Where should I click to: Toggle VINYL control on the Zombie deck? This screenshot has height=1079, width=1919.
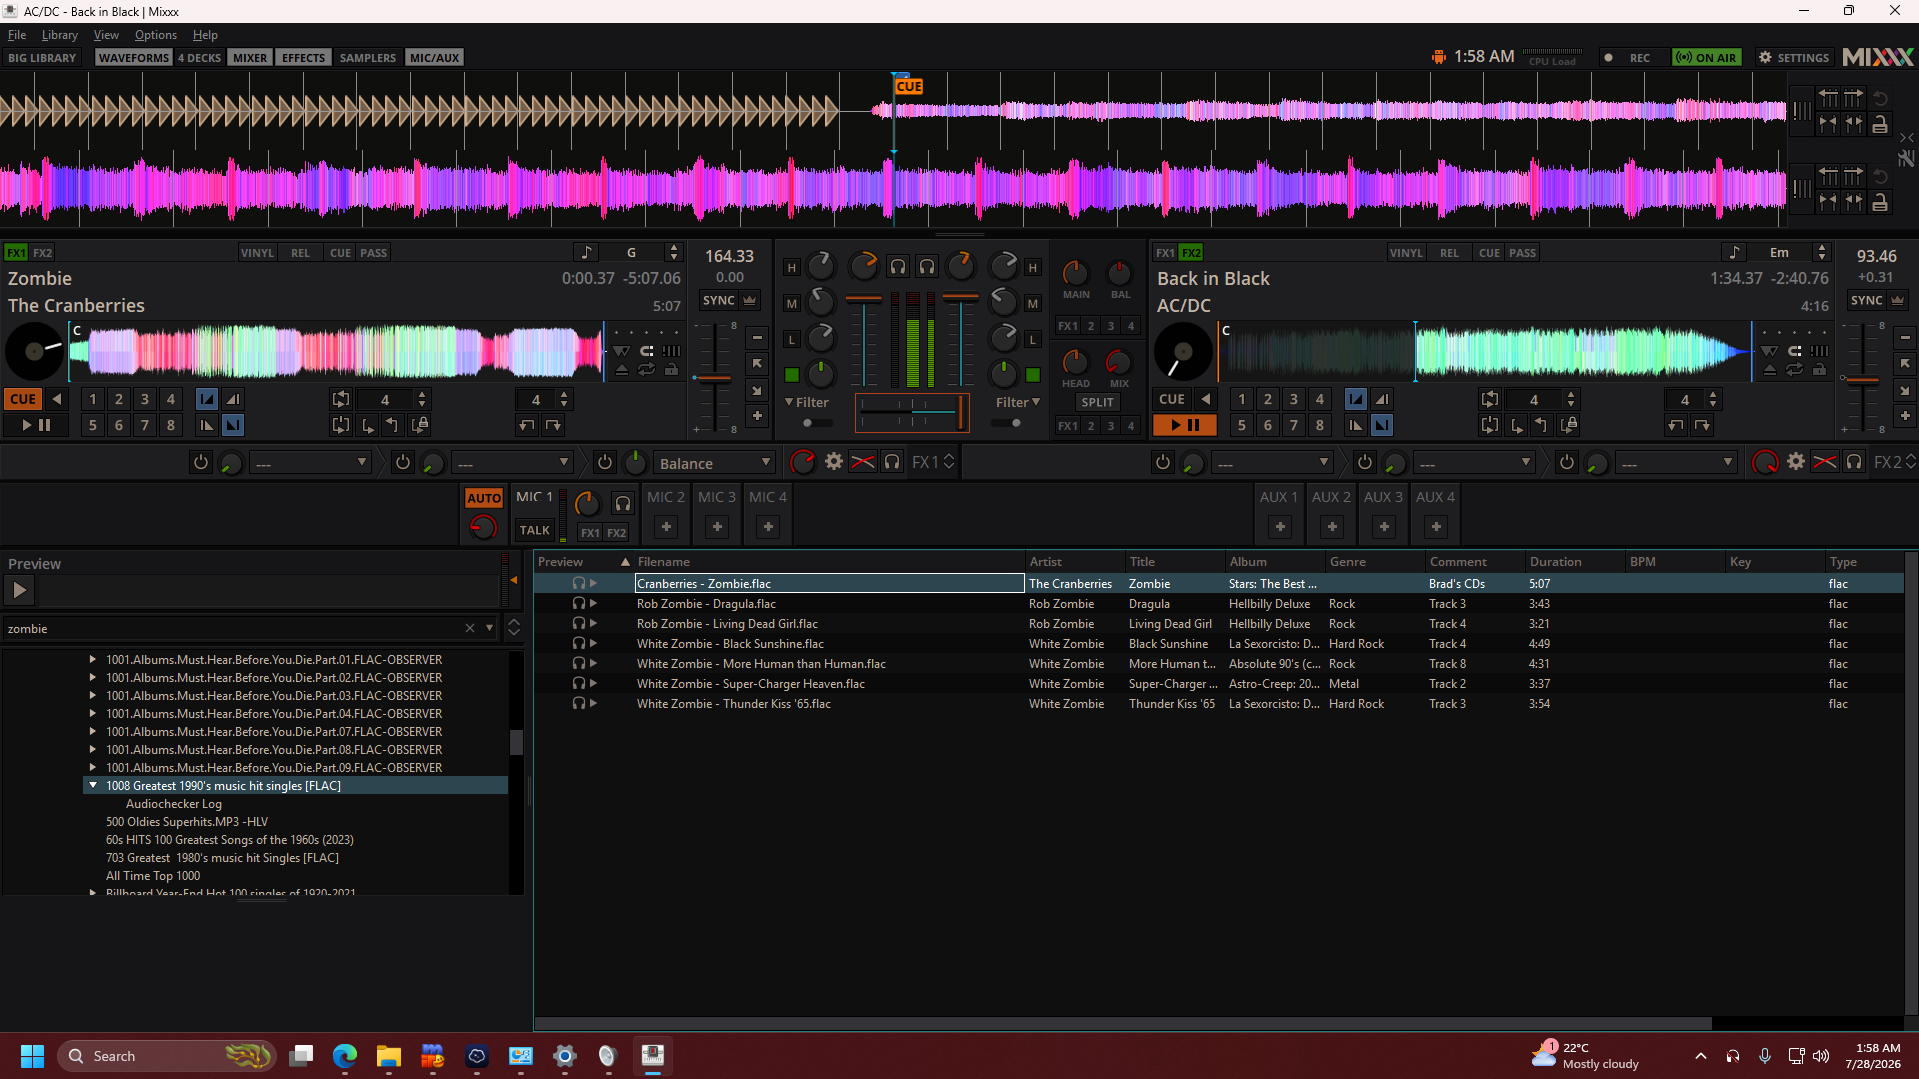(x=257, y=253)
